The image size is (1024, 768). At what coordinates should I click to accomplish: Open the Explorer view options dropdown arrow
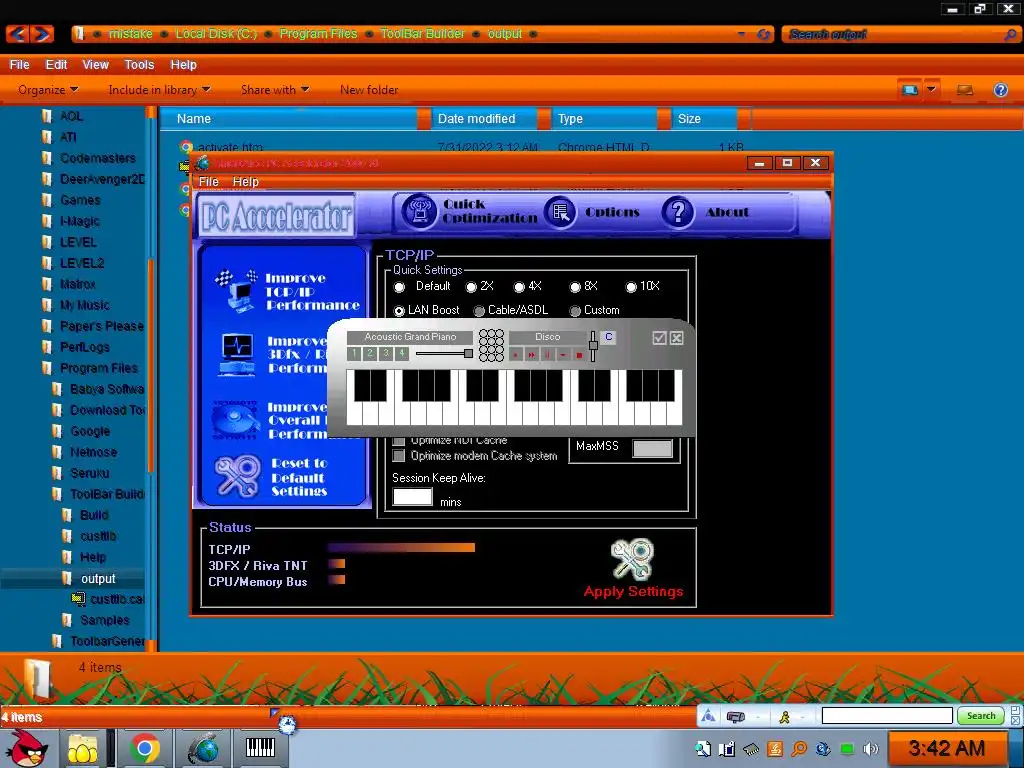pos(932,89)
